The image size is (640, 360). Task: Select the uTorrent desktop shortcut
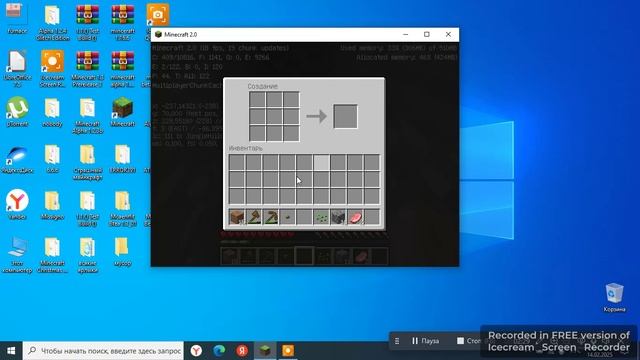coord(17,111)
